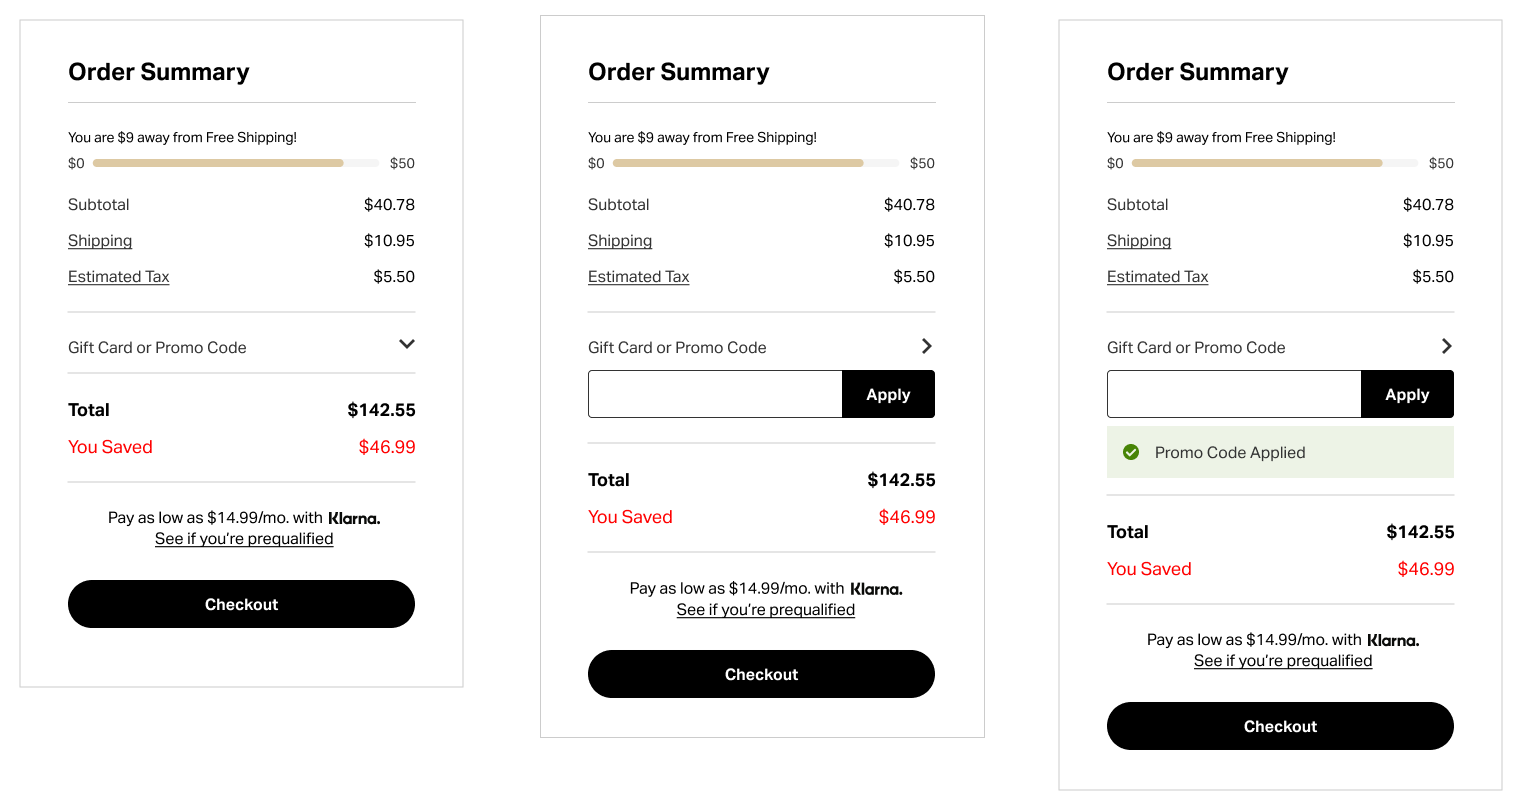This screenshot has width=1528, height=807.
Task: Open Shipping link in right panel
Action: (x=1139, y=241)
